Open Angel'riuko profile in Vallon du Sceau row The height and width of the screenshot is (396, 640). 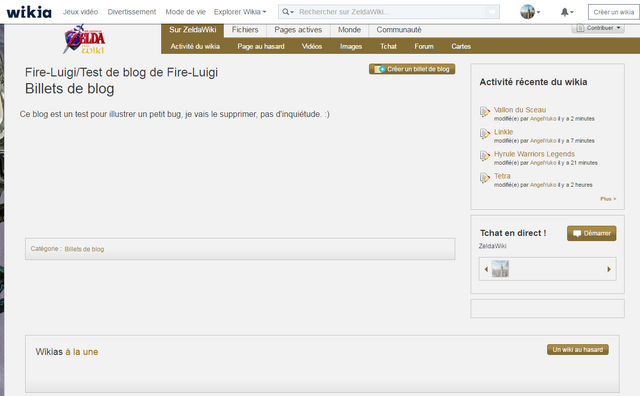click(x=543, y=119)
